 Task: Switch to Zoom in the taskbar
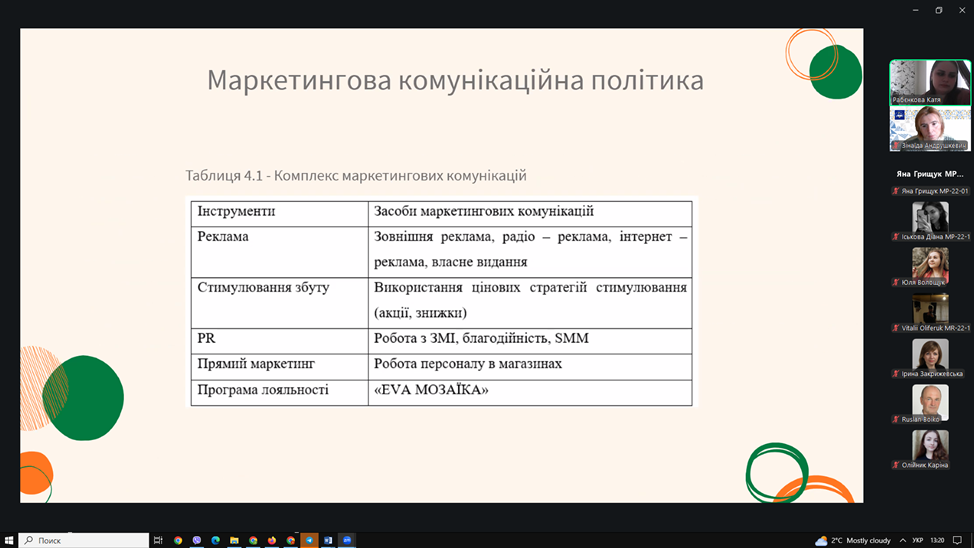click(x=347, y=540)
